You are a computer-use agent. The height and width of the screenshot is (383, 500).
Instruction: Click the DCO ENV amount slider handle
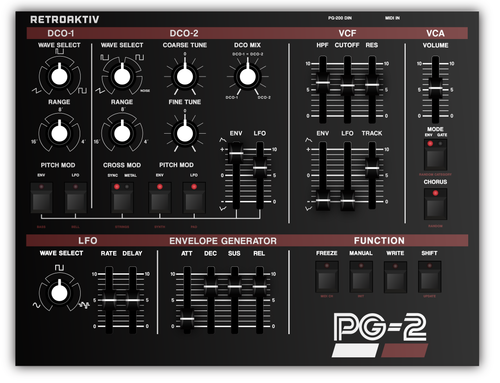[x=236, y=153]
